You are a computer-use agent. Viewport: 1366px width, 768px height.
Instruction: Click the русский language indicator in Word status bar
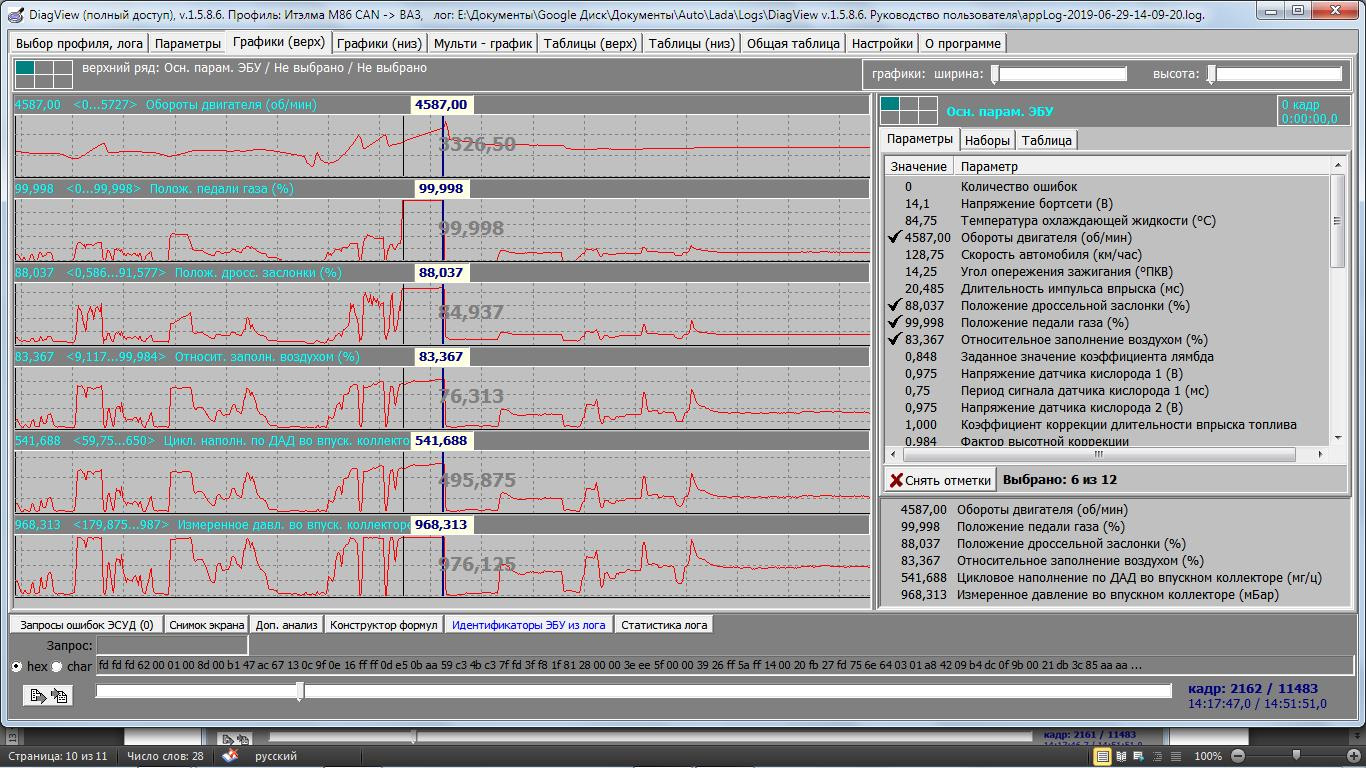point(276,756)
